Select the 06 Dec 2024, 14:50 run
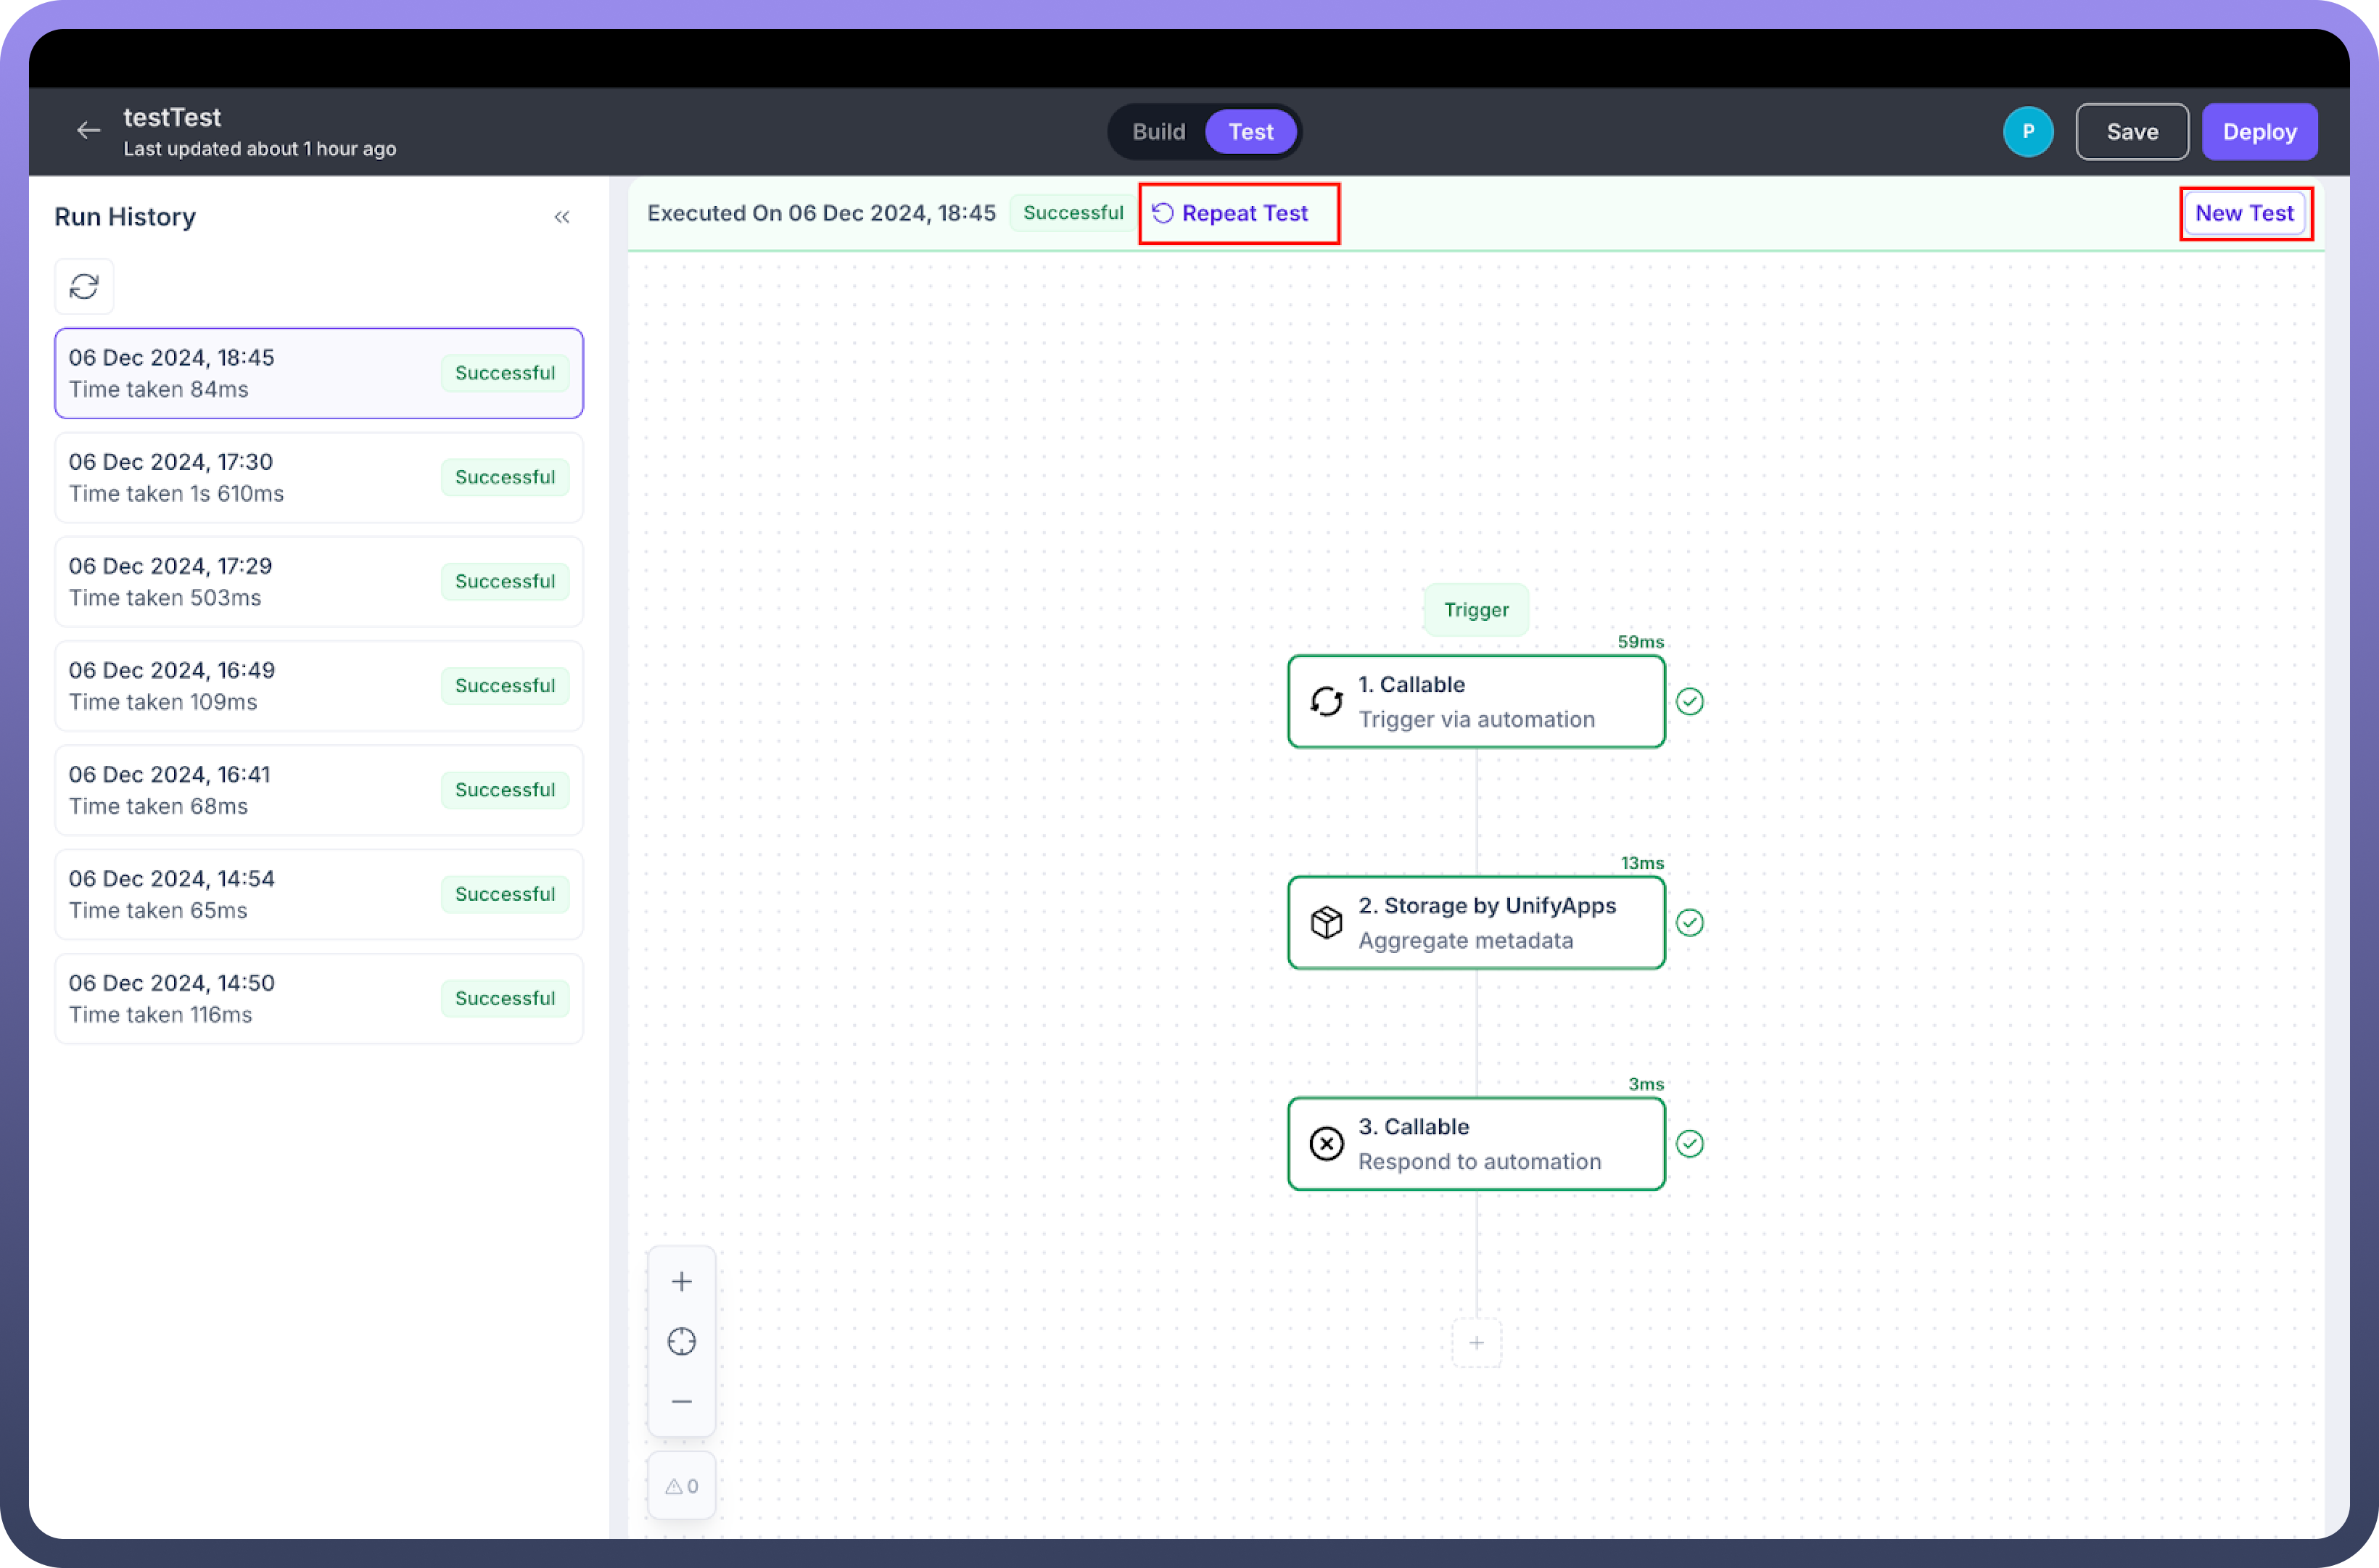 pos(318,999)
